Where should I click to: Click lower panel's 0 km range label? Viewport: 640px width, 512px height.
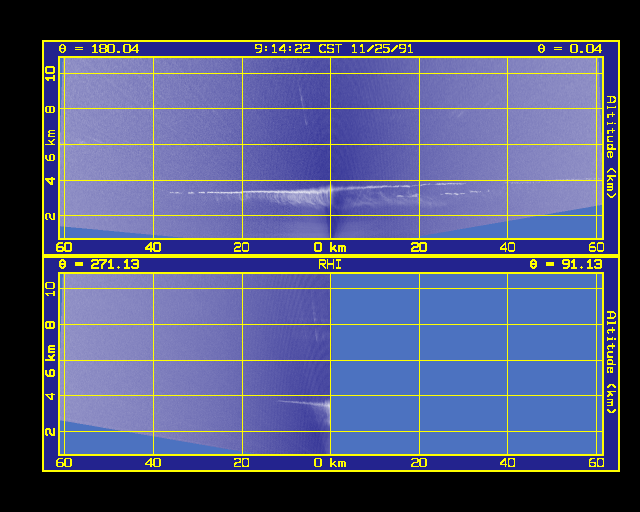point(330,463)
